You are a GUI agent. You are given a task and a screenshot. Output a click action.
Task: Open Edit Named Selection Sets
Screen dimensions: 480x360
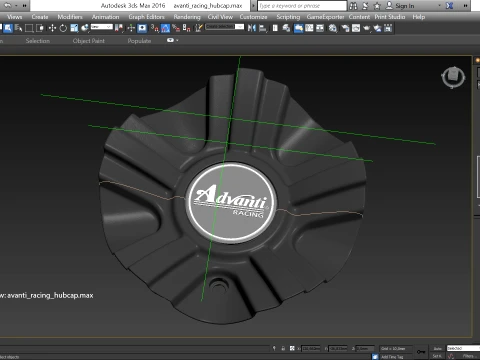(199, 28)
